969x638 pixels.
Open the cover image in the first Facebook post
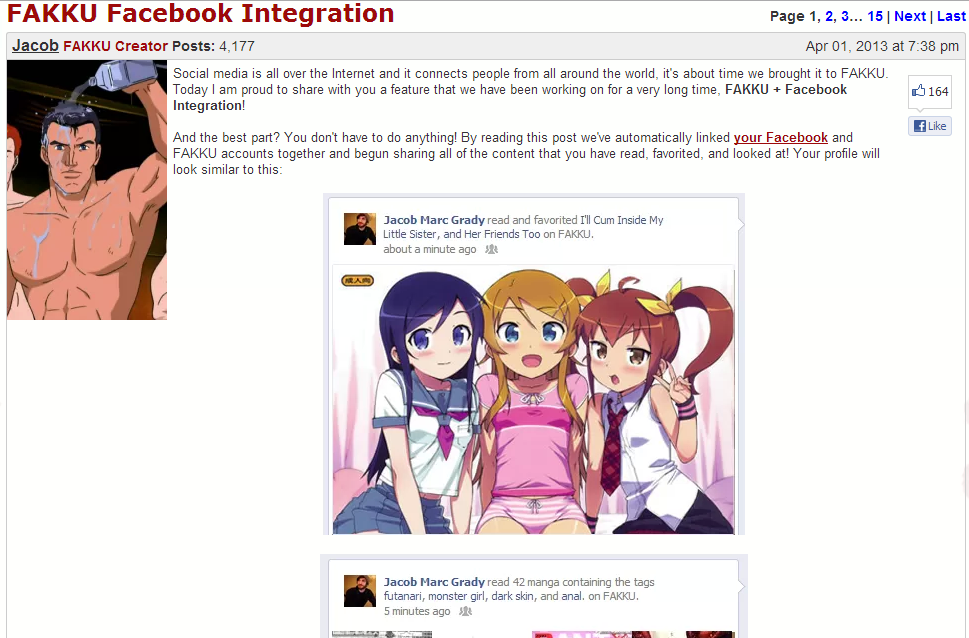pos(533,399)
